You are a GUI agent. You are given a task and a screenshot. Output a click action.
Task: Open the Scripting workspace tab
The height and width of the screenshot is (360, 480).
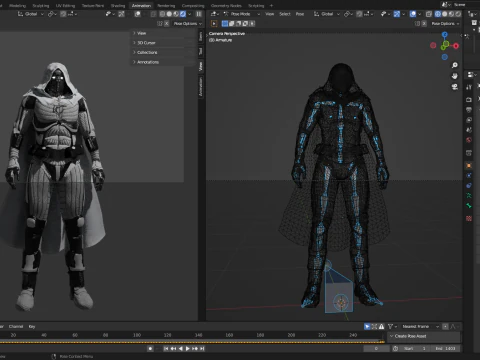[x=256, y=6]
